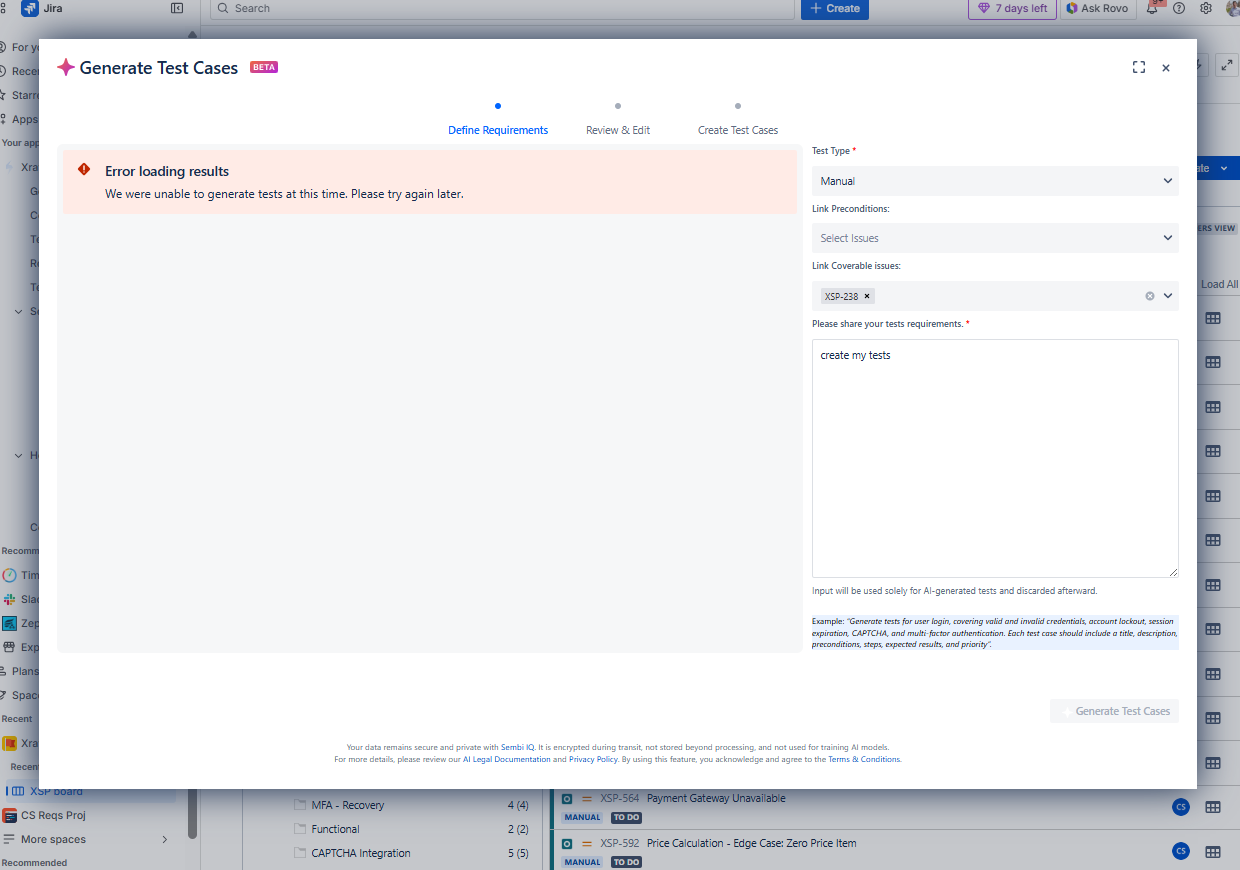Click the Ask Rovo button
This screenshot has width=1240, height=870.
pos(1100,8)
